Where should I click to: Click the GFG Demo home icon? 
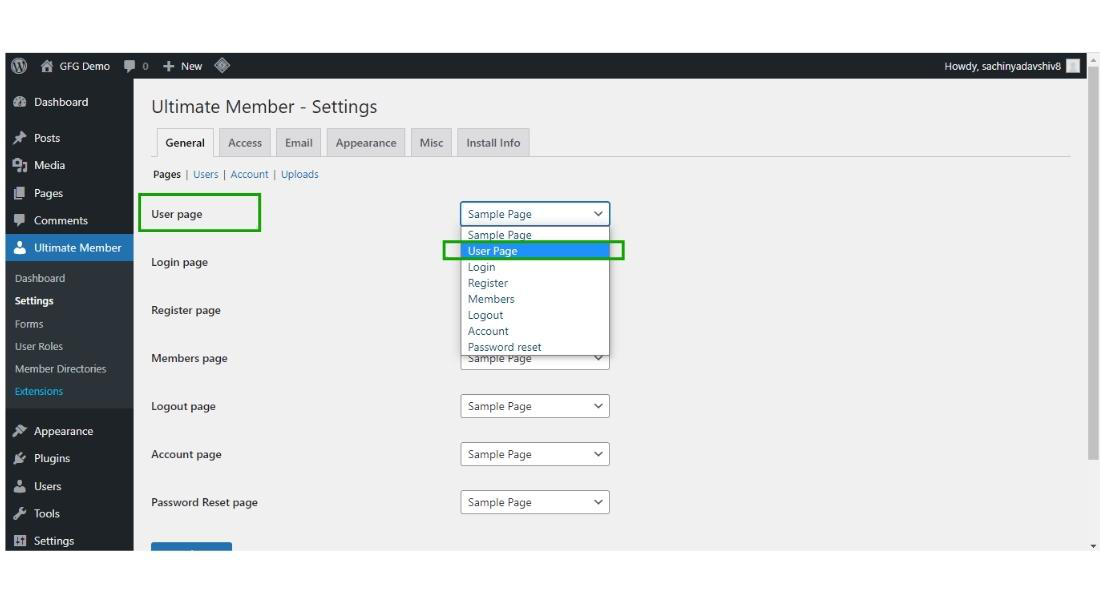[x=47, y=66]
